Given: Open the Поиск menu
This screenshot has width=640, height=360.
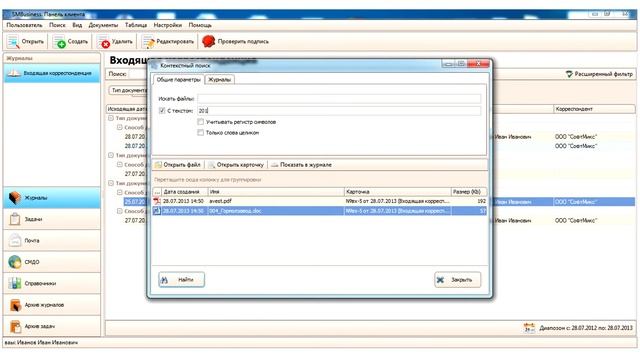Looking at the screenshot, I should 57,25.
